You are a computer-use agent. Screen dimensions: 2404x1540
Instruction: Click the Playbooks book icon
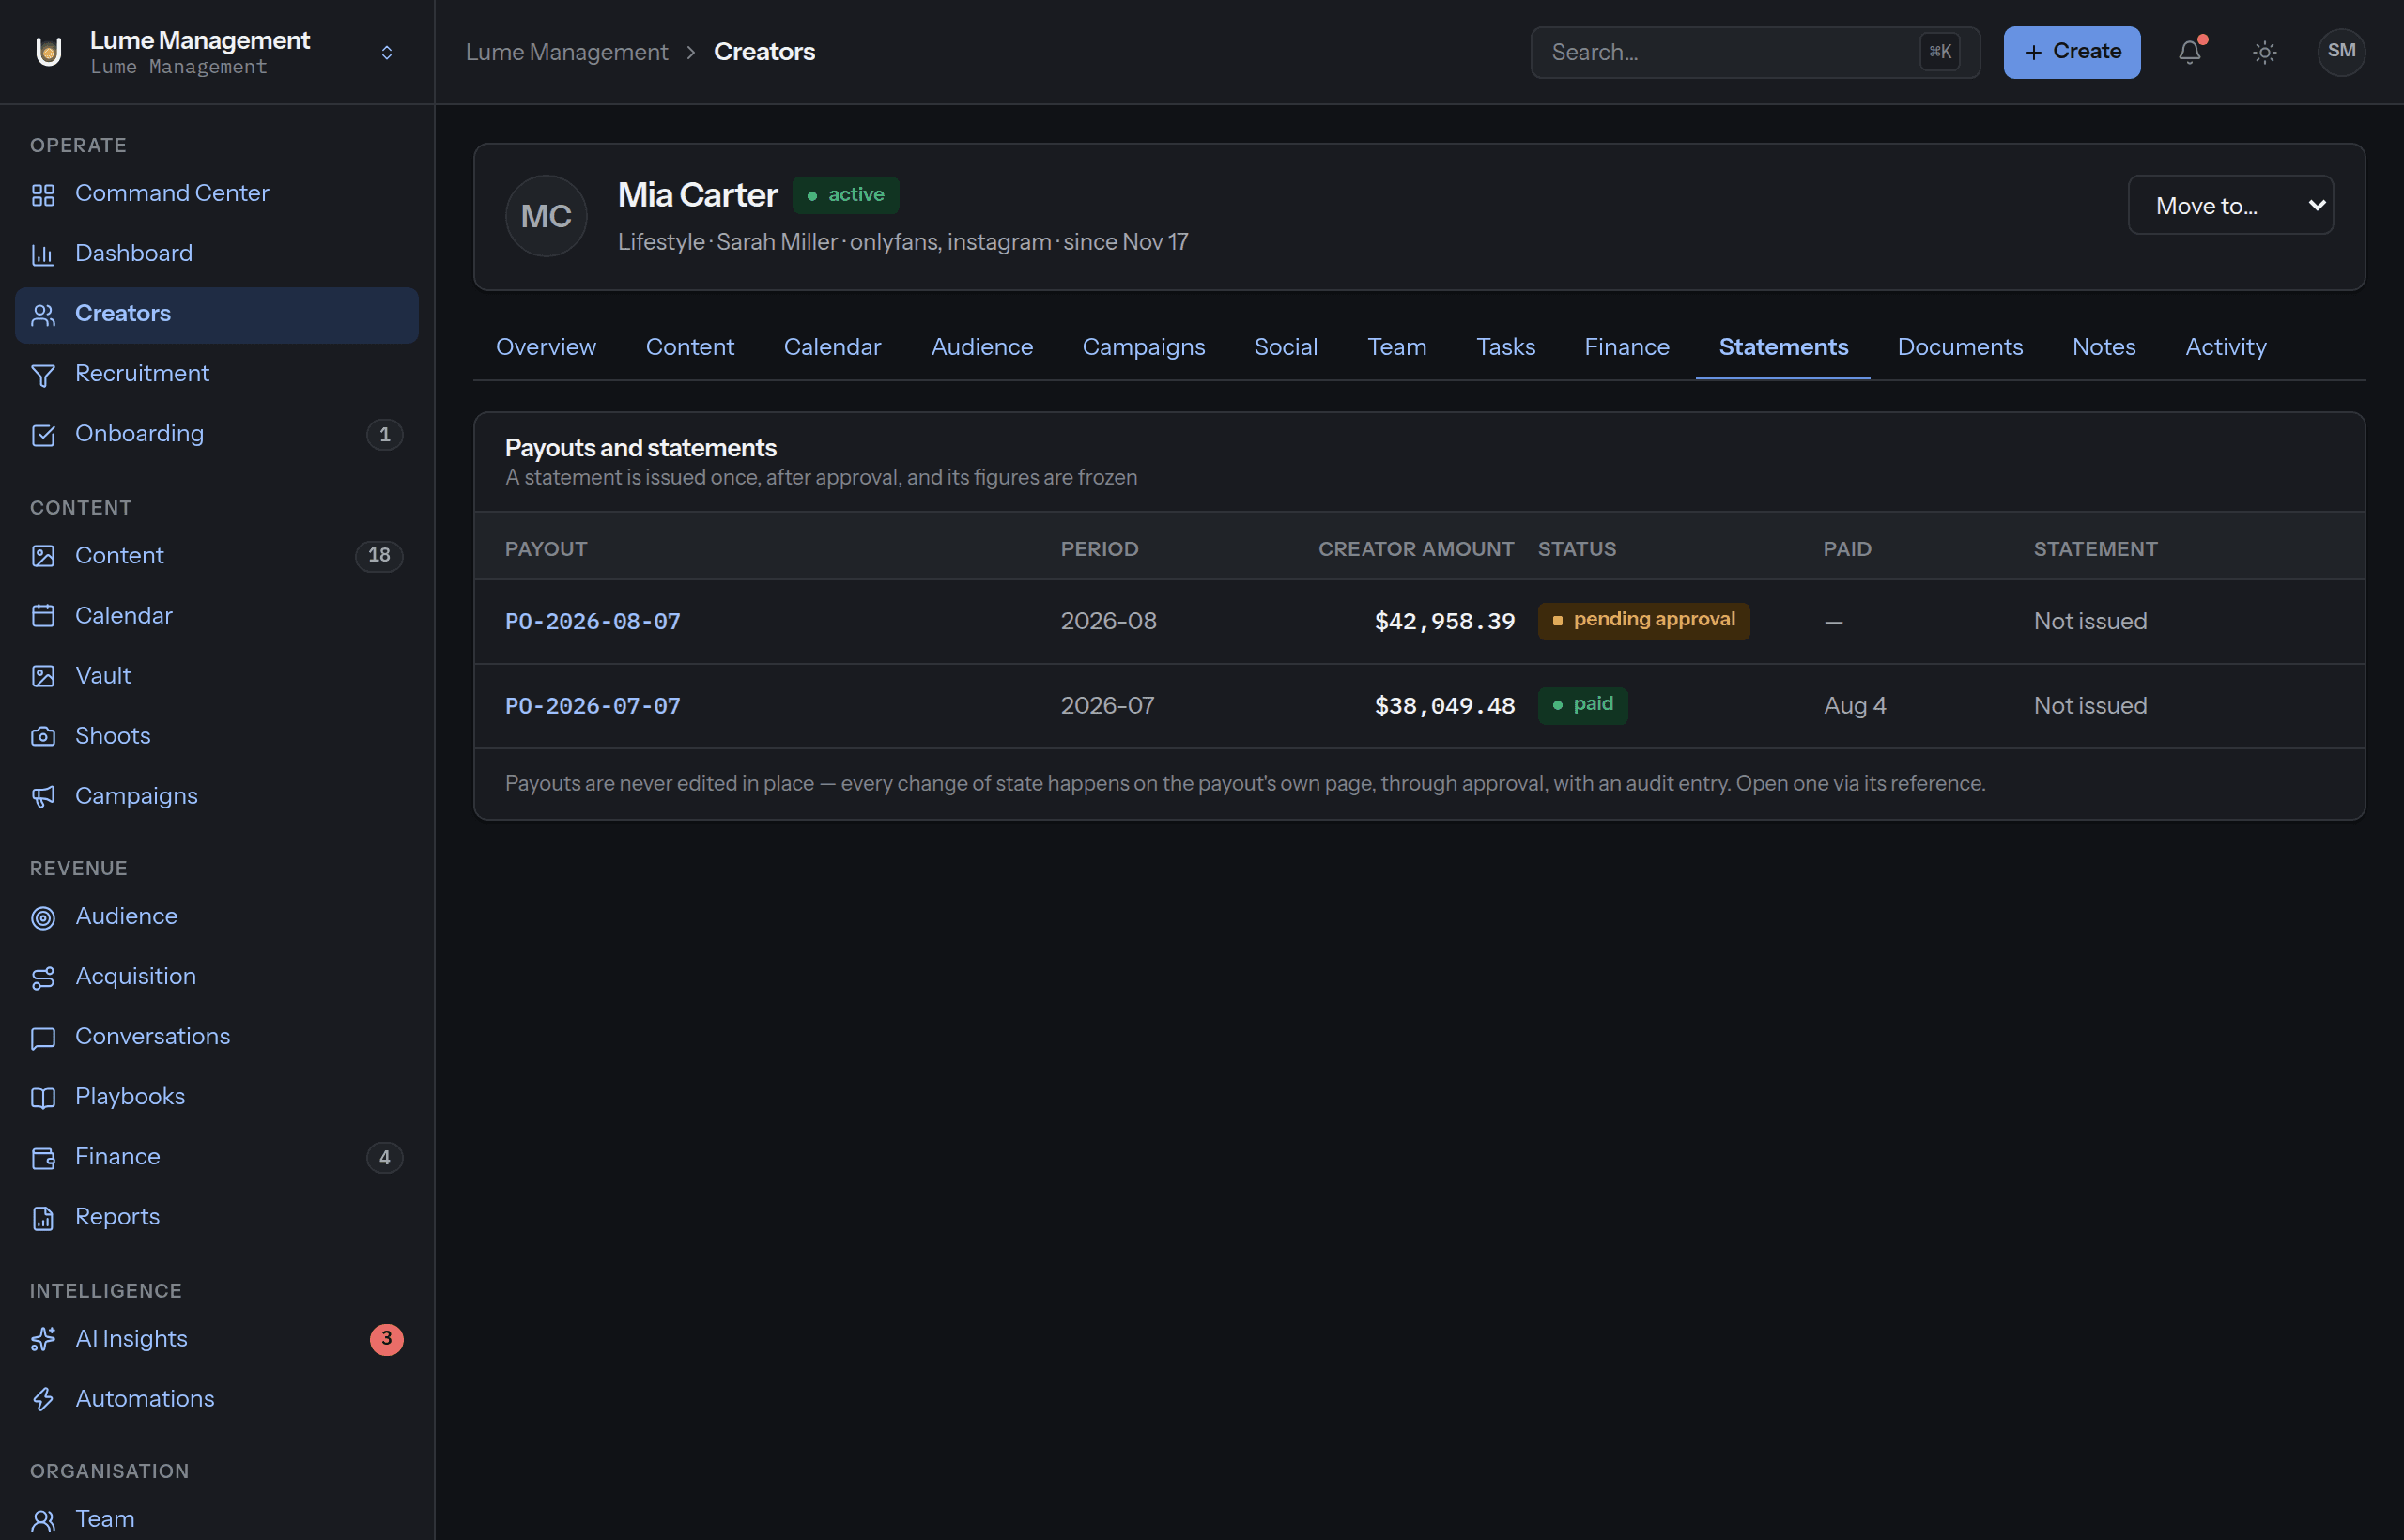tap(43, 1097)
